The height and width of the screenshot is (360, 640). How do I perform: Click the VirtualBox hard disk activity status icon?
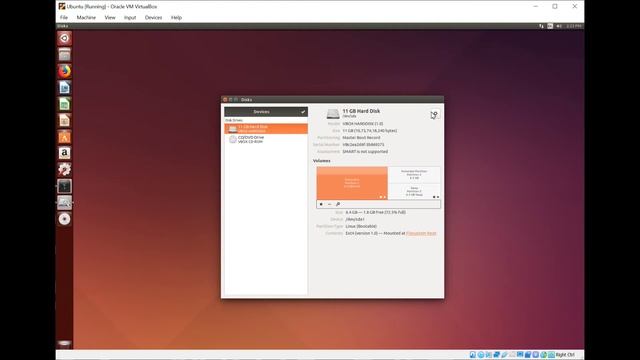point(472,355)
